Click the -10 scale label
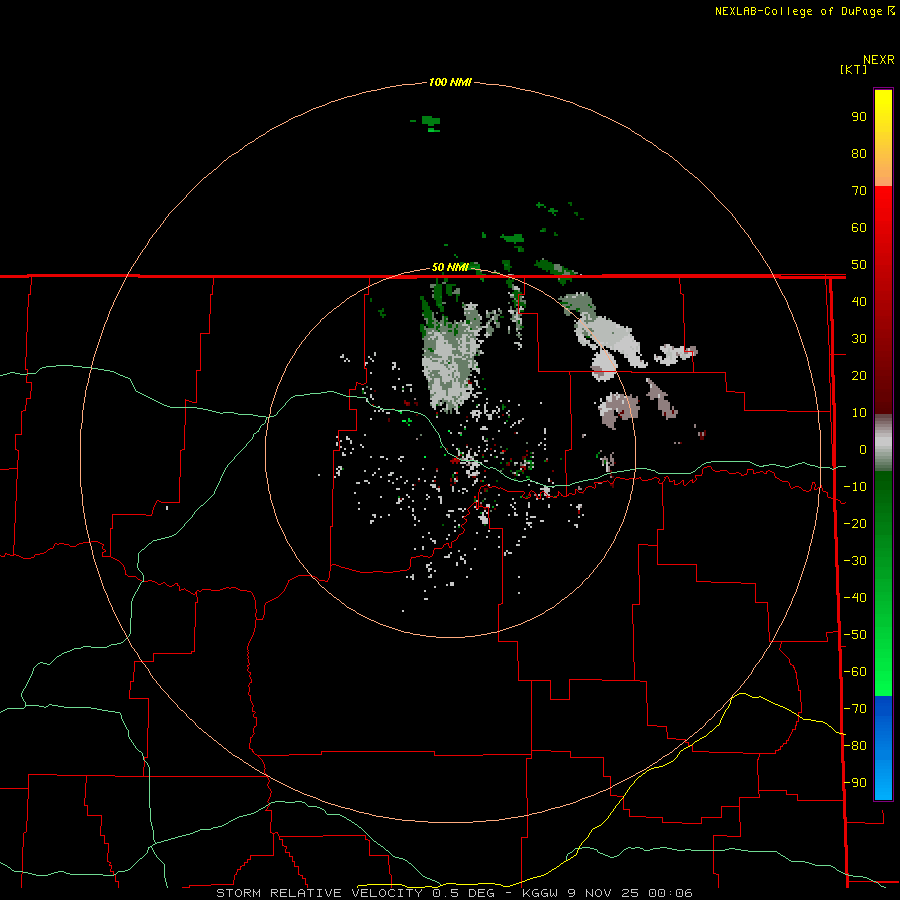The image size is (900, 900). point(855,487)
